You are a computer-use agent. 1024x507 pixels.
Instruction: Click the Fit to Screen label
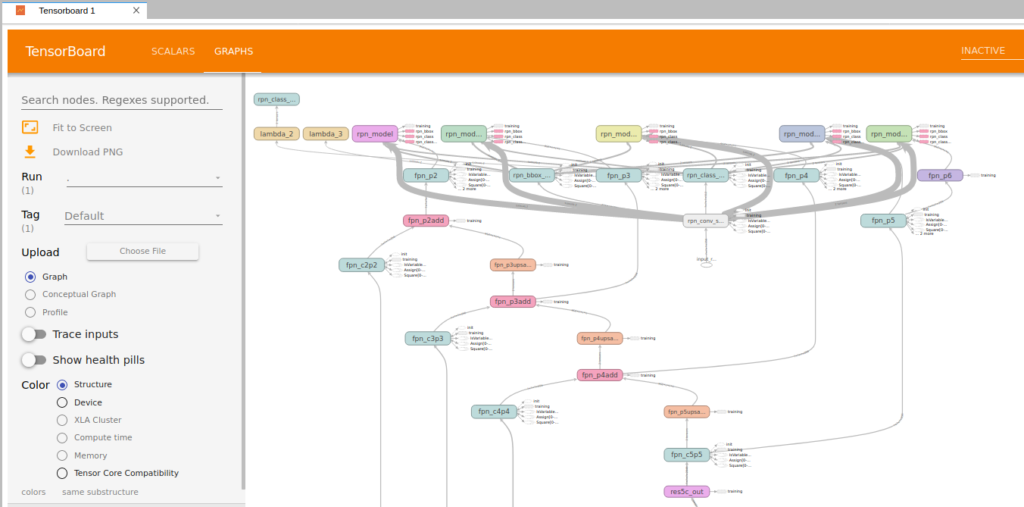[x=82, y=127]
